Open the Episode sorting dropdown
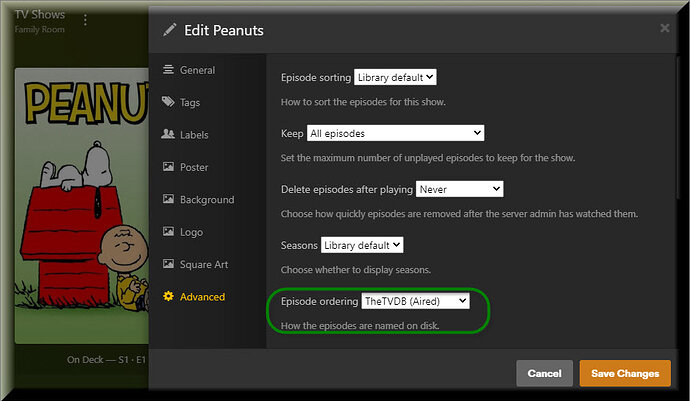This screenshot has width=690, height=401. point(395,77)
